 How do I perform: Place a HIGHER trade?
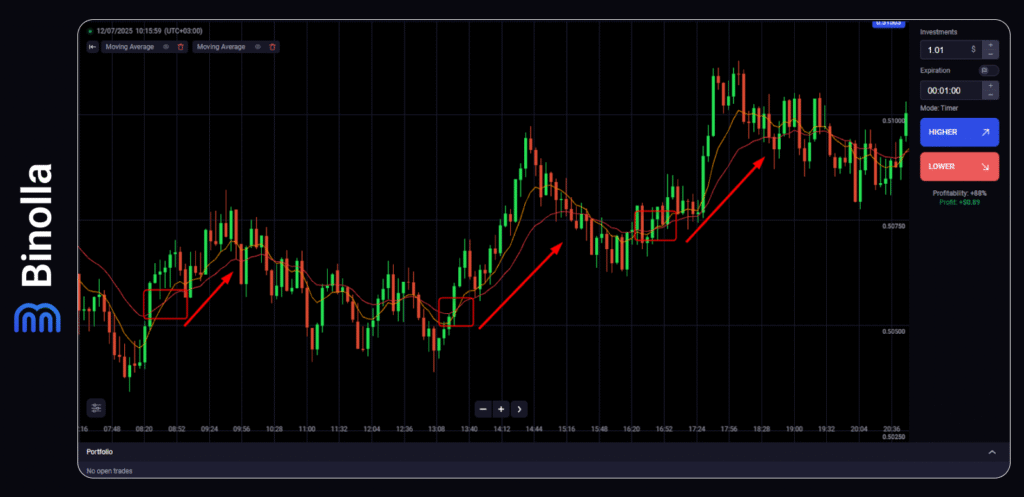(x=958, y=132)
